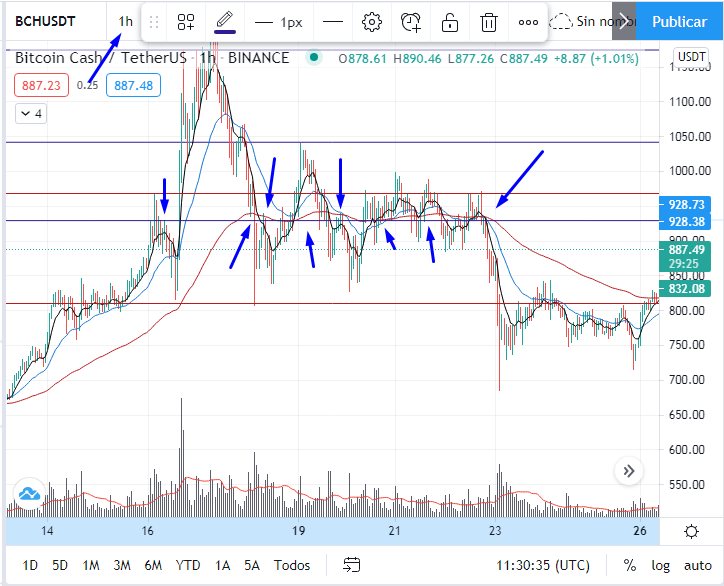Image resolution: width=724 pixels, height=586 pixels.
Task: Open more options three-dots icon
Action: click(528, 22)
